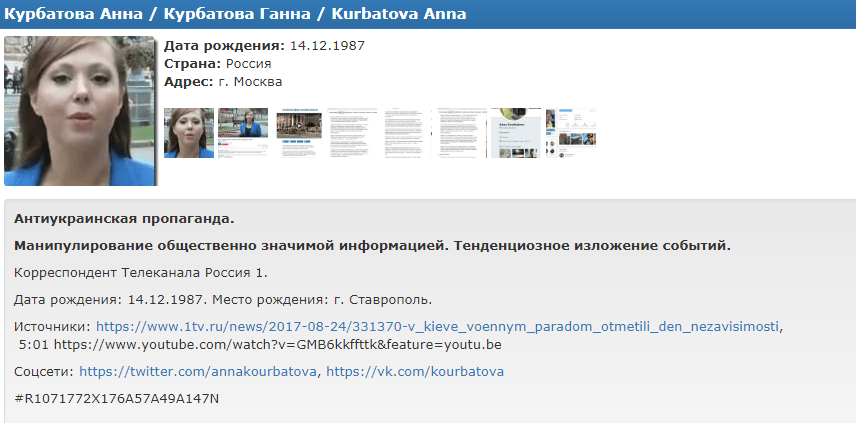Open the 1tv.ru news source link
Screen dimensions: 856x423
click(x=437, y=326)
